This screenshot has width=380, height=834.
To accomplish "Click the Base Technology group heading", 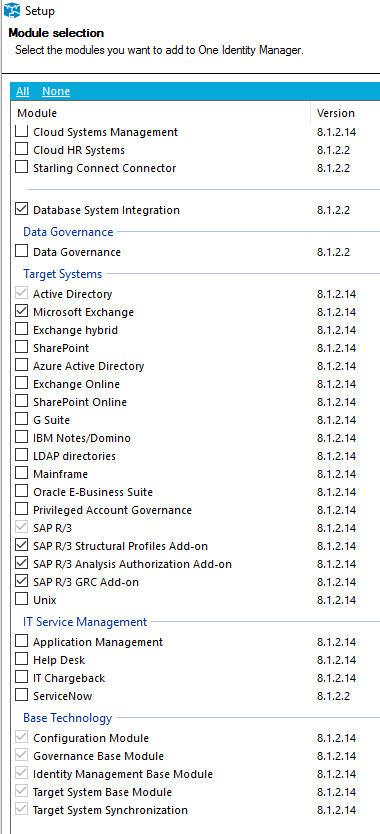I will click(68, 718).
